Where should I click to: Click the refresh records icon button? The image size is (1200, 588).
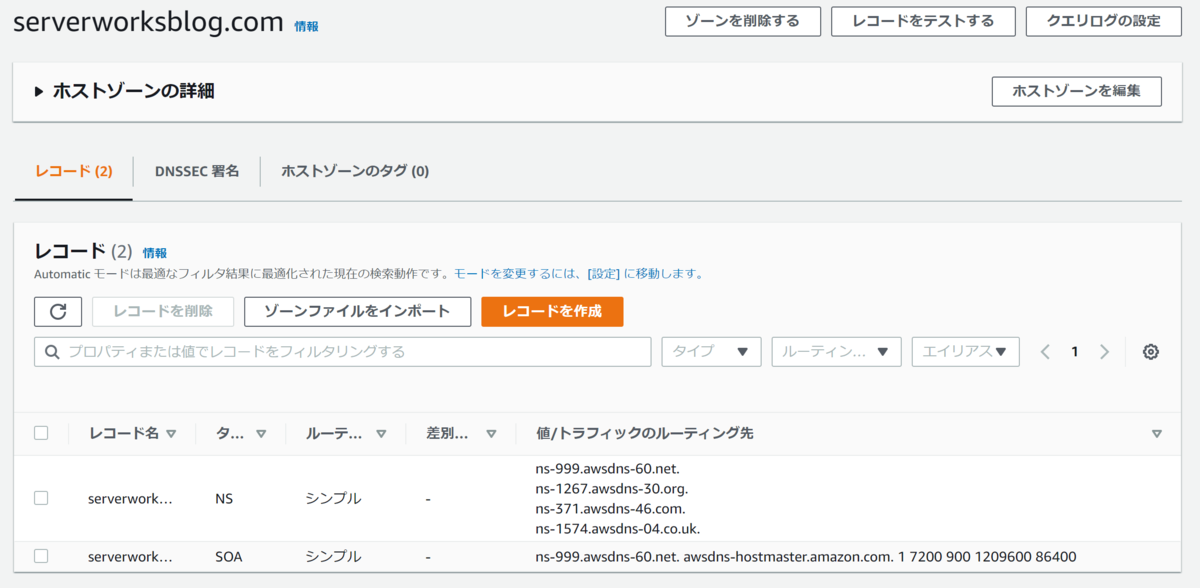(x=58, y=311)
